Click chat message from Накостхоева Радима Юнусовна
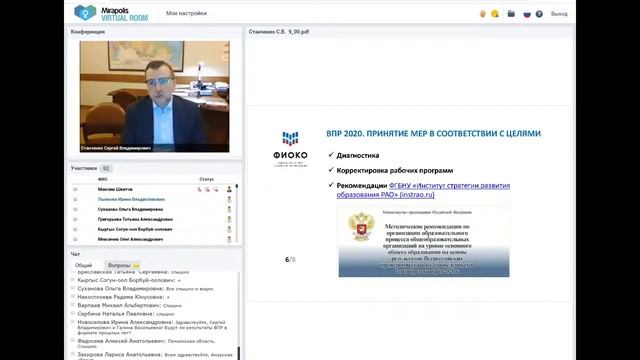 123,297
